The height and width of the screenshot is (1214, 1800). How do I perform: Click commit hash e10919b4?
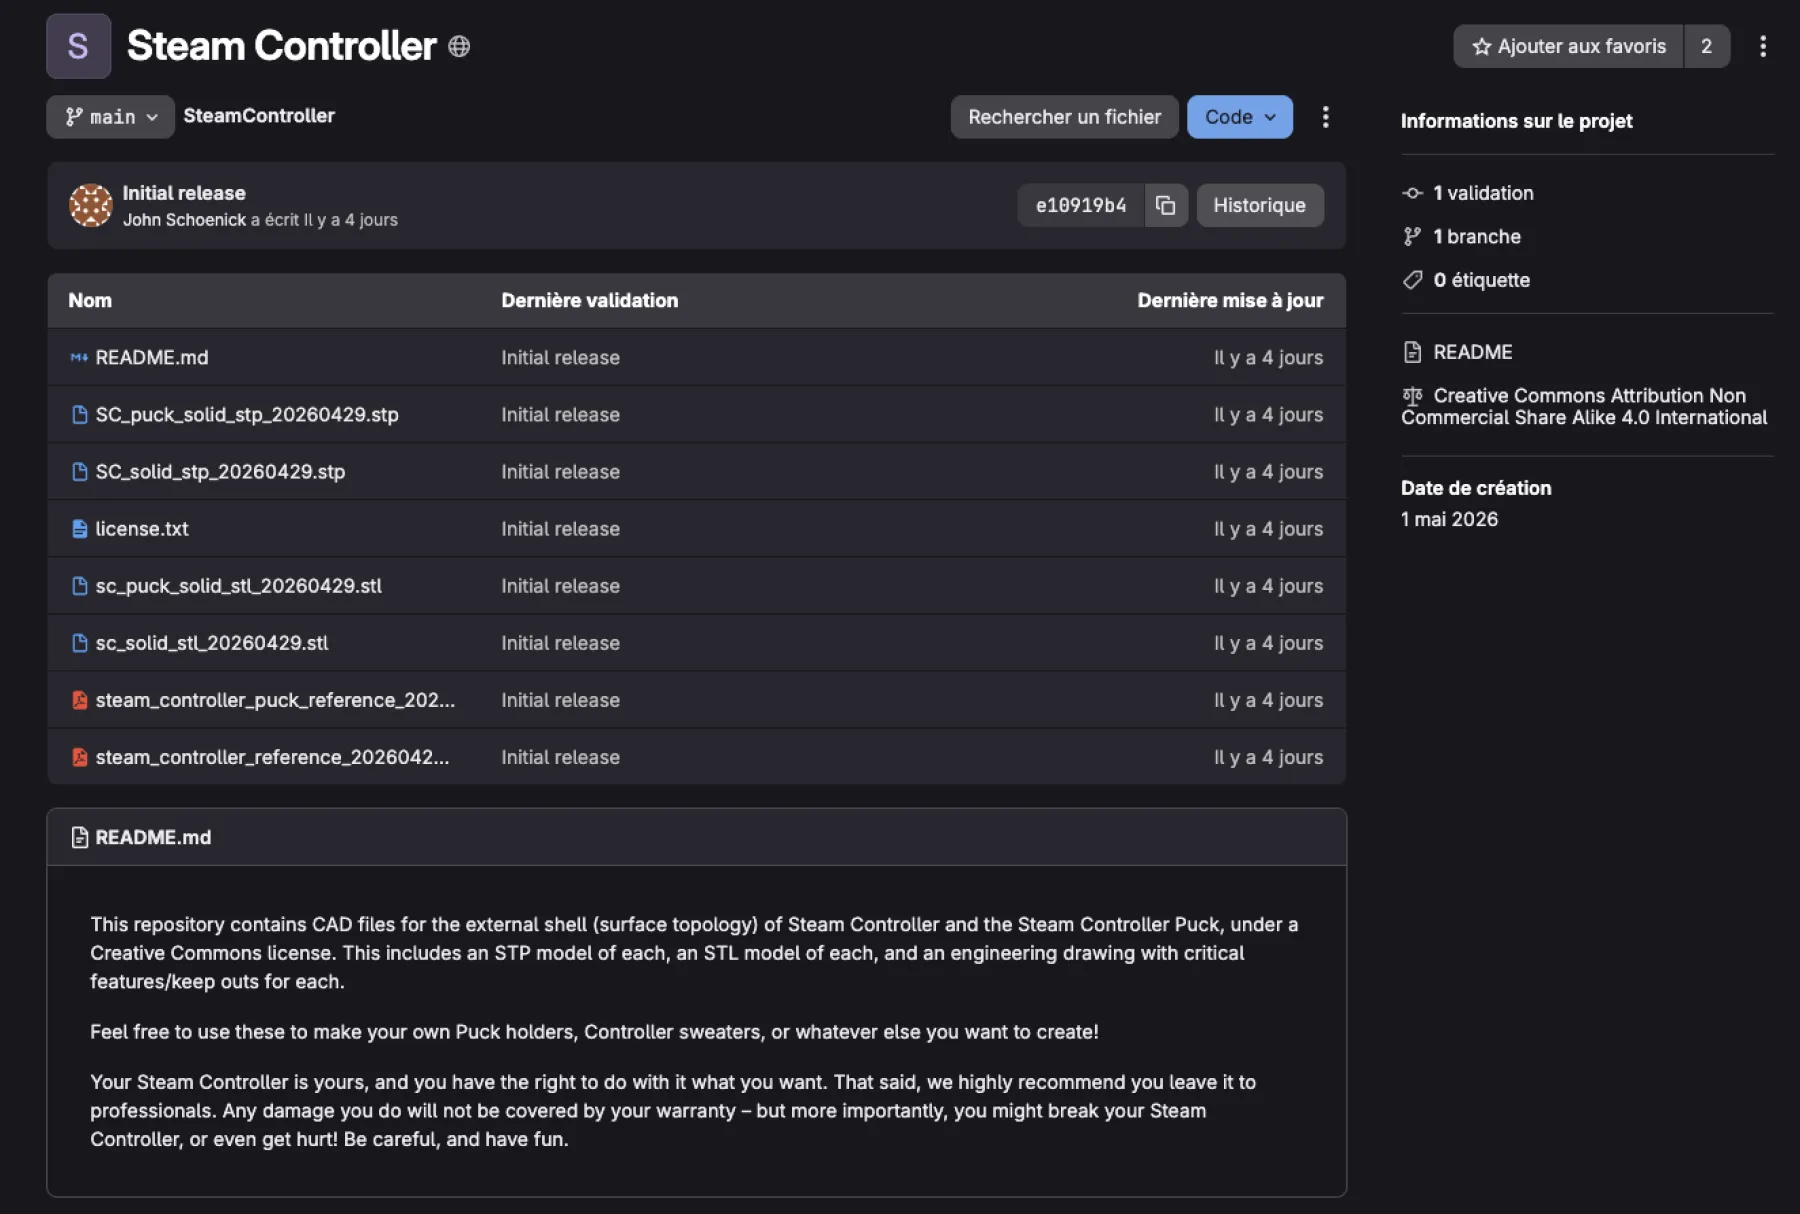pyautogui.click(x=1080, y=205)
